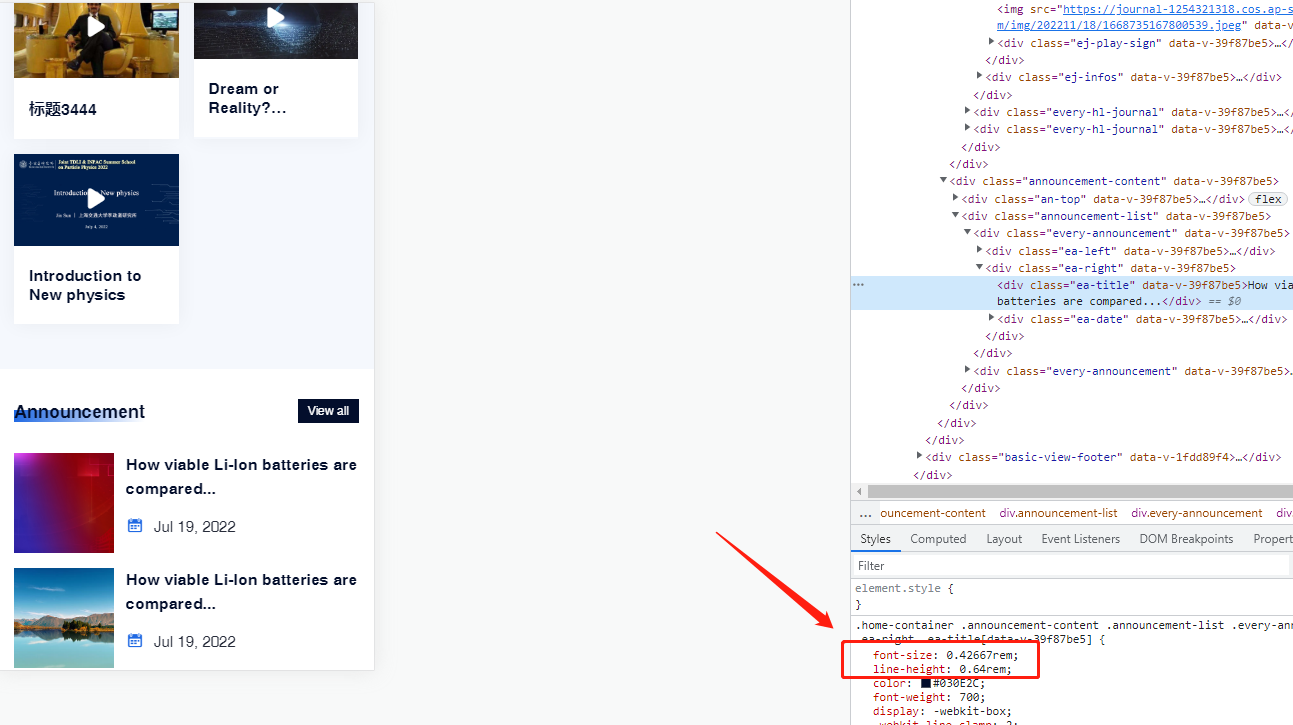1293x725 pixels.
Task: Switch to the Styles tab
Action: tap(875, 539)
